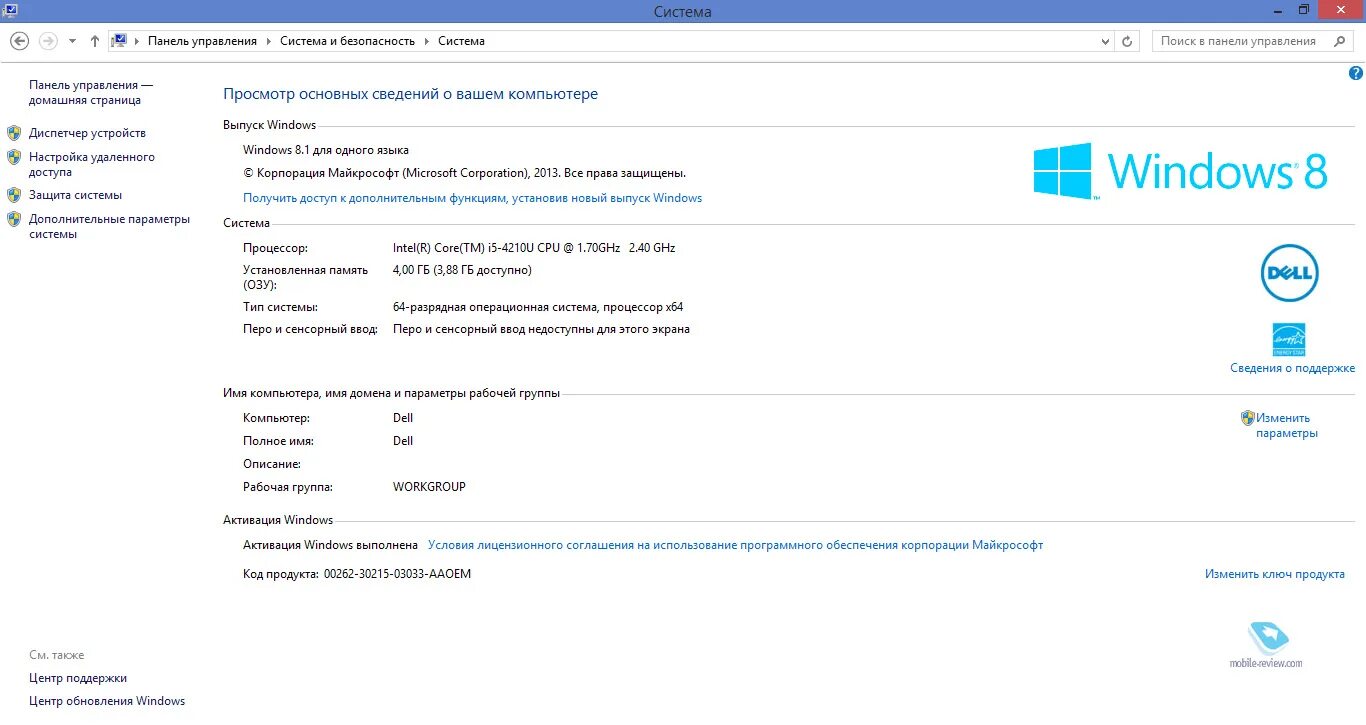Click the 'WORKGROUP' workgroup value
Screen dimensions: 1366x725
coord(429,487)
